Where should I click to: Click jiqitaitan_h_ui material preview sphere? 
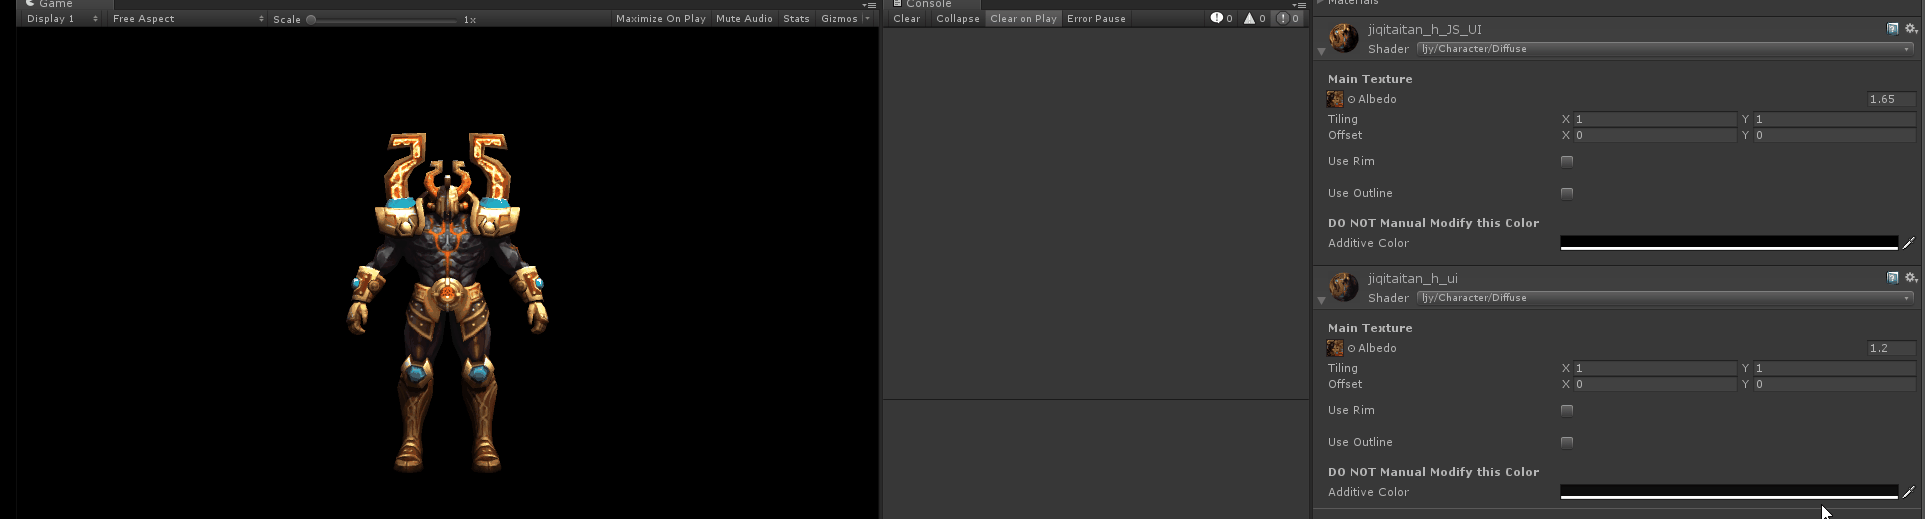(1343, 287)
